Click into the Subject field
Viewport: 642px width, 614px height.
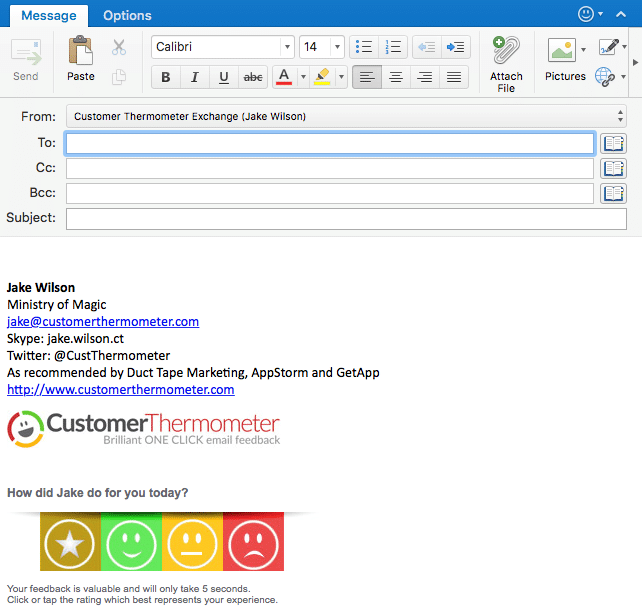pyautogui.click(x=346, y=219)
